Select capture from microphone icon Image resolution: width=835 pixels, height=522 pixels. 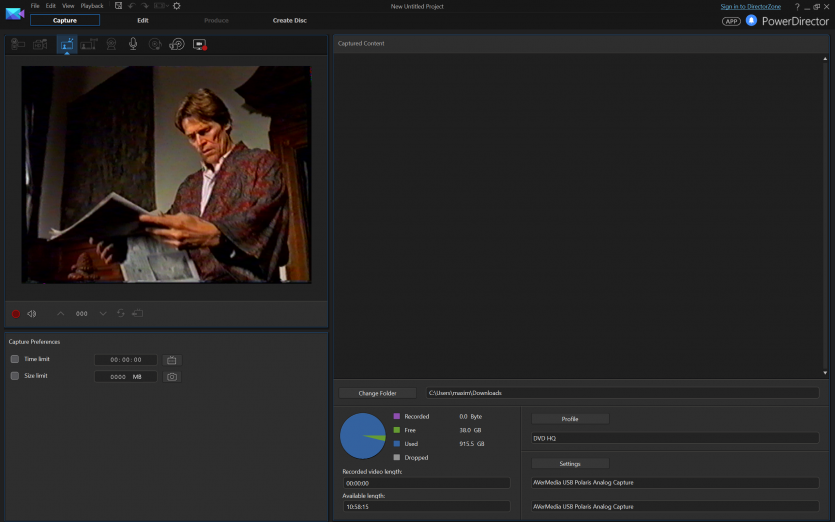(x=133, y=44)
